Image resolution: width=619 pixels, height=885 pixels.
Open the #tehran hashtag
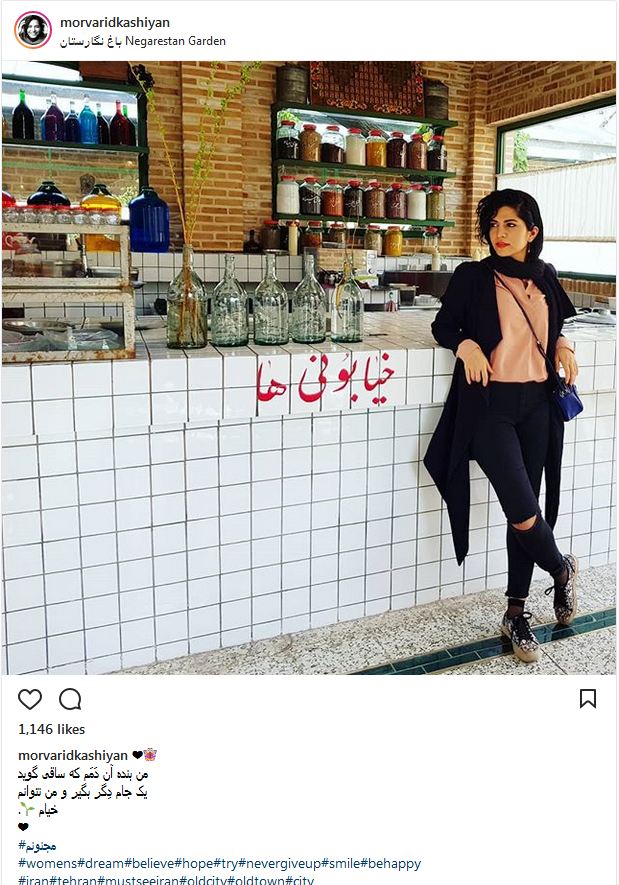(x=73, y=880)
